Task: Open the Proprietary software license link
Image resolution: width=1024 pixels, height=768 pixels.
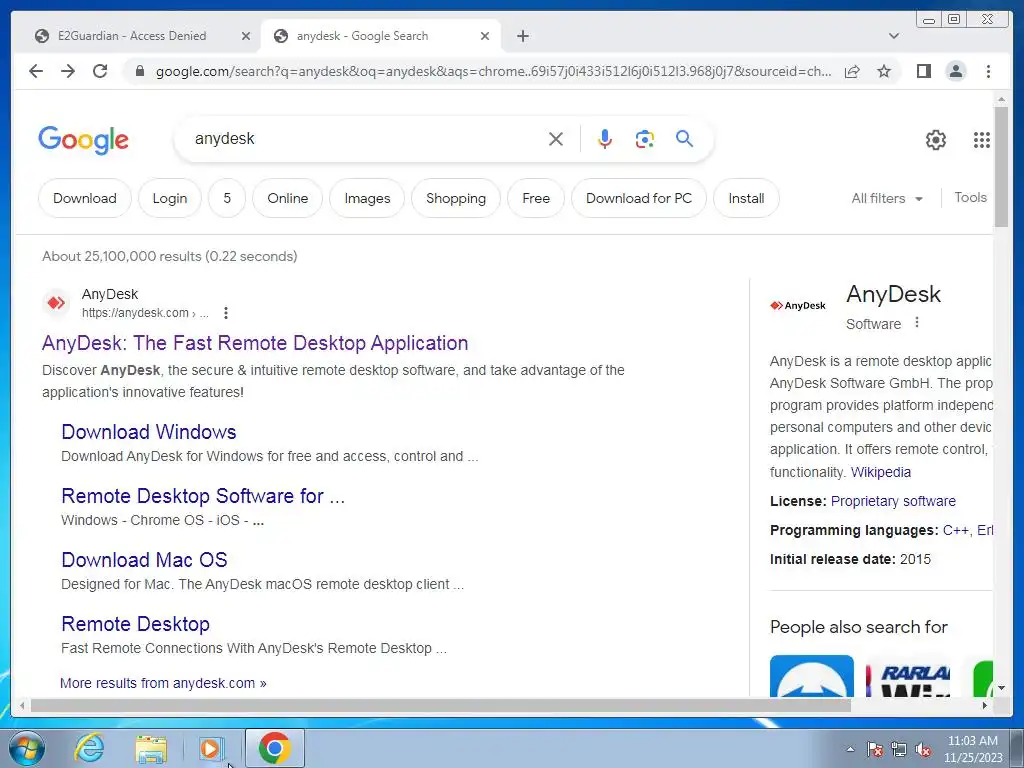Action: [x=893, y=501]
